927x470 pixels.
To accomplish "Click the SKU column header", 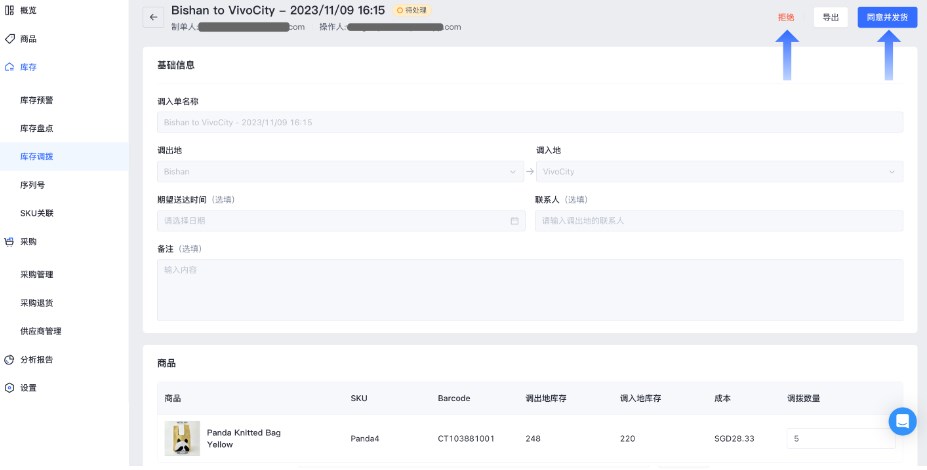I will pyautogui.click(x=359, y=398).
